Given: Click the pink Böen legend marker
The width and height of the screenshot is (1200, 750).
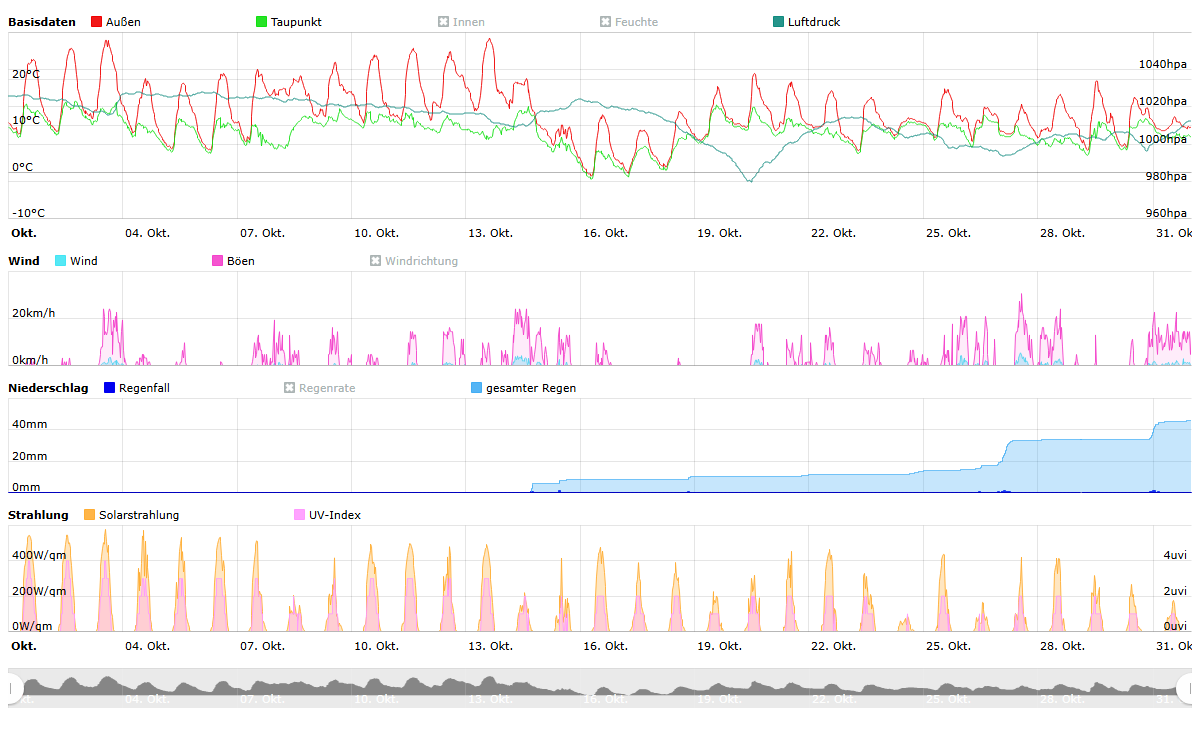Looking at the screenshot, I should [x=218, y=261].
